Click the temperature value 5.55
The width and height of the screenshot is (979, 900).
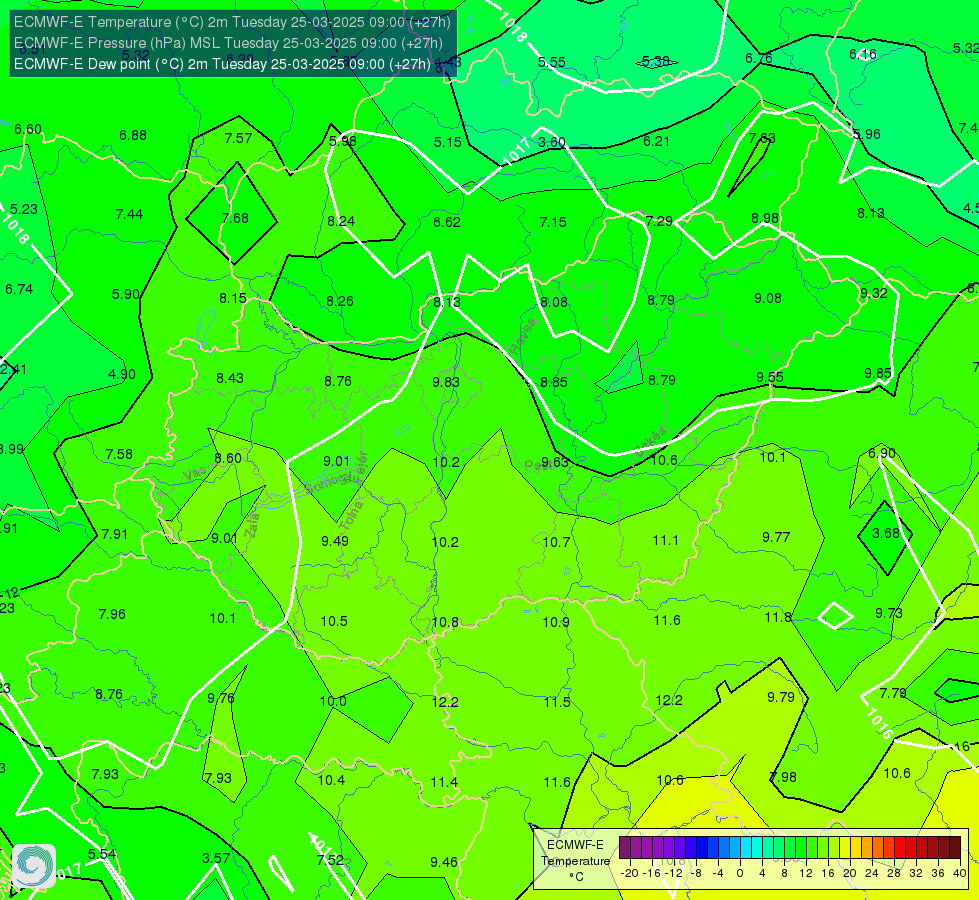pyautogui.click(x=552, y=62)
